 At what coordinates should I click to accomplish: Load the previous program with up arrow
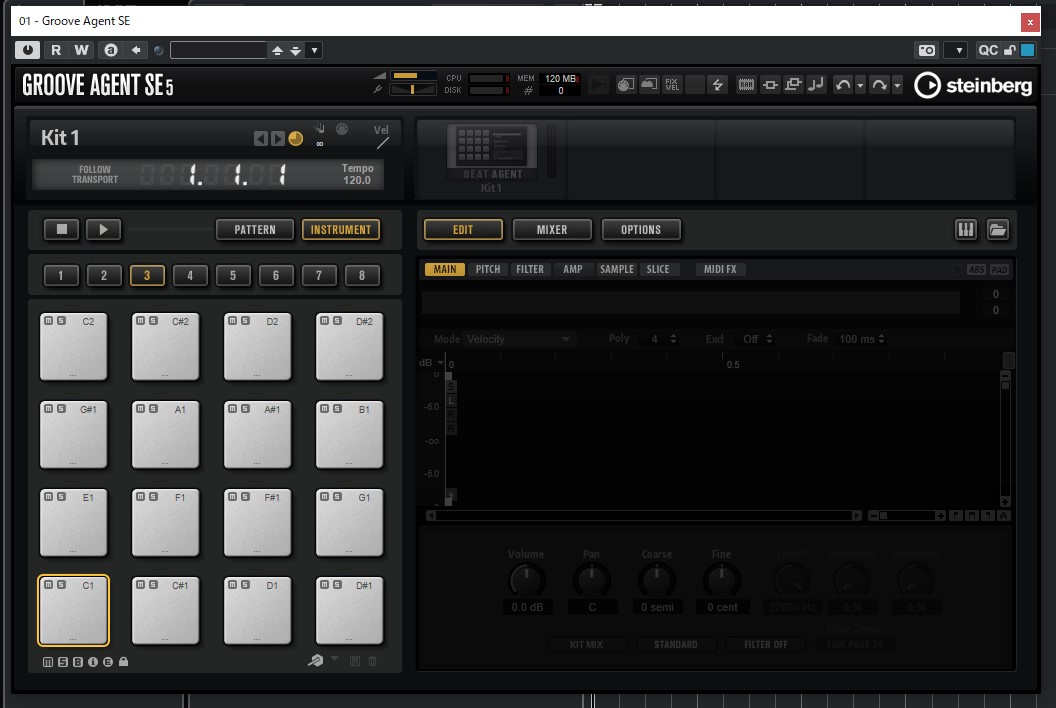tap(277, 51)
